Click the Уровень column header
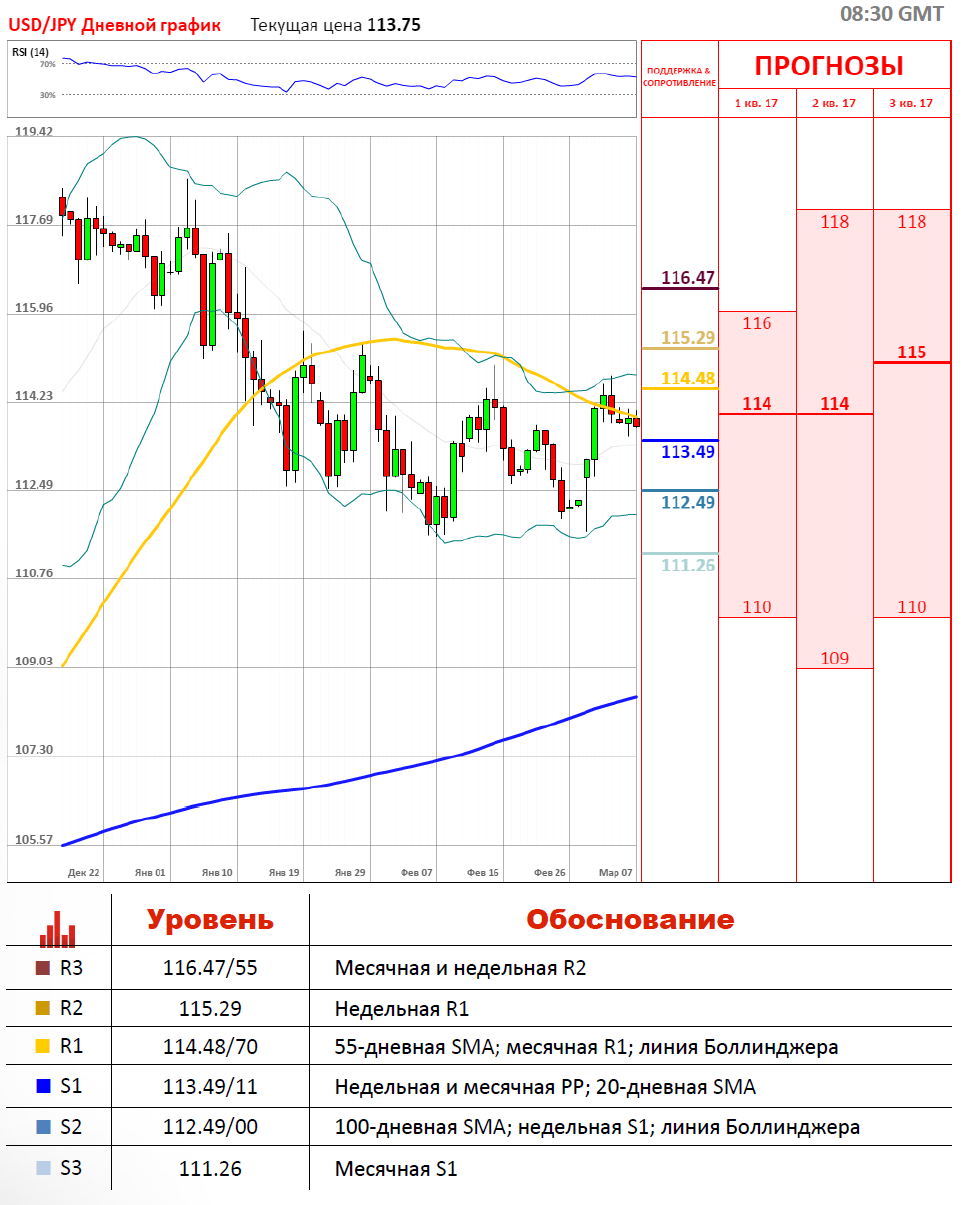Screen dimensions: 975x1205 coord(210,920)
